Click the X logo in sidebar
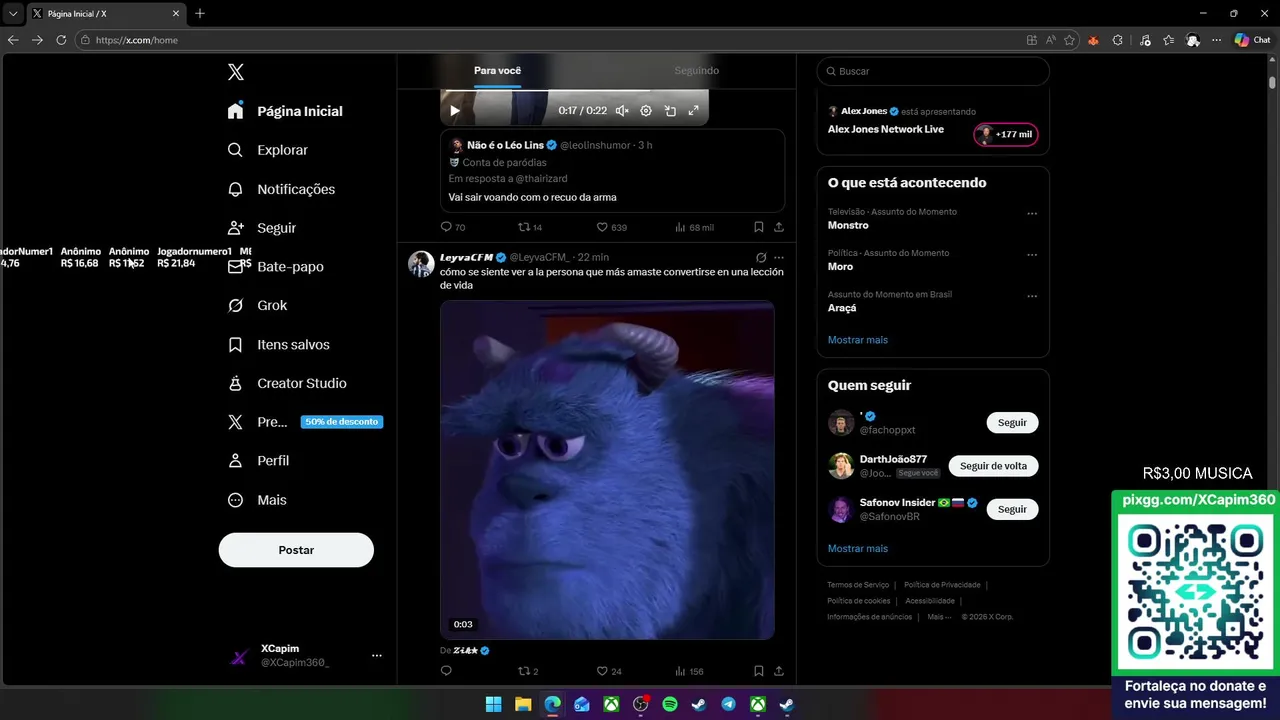This screenshot has width=1280, height=720. tap(236, 72)
